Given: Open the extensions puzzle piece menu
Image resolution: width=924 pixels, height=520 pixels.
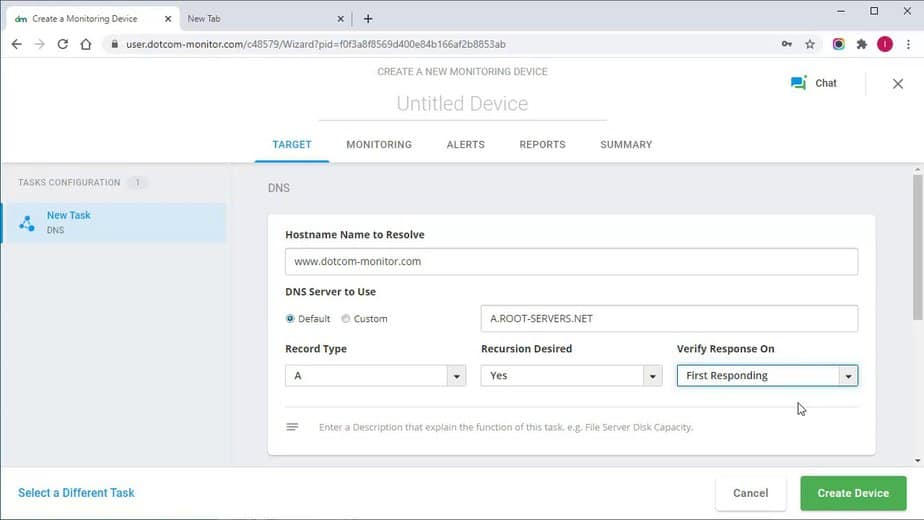Looking at the screenshot, I should pyautogui.click(x=862, y=44).
